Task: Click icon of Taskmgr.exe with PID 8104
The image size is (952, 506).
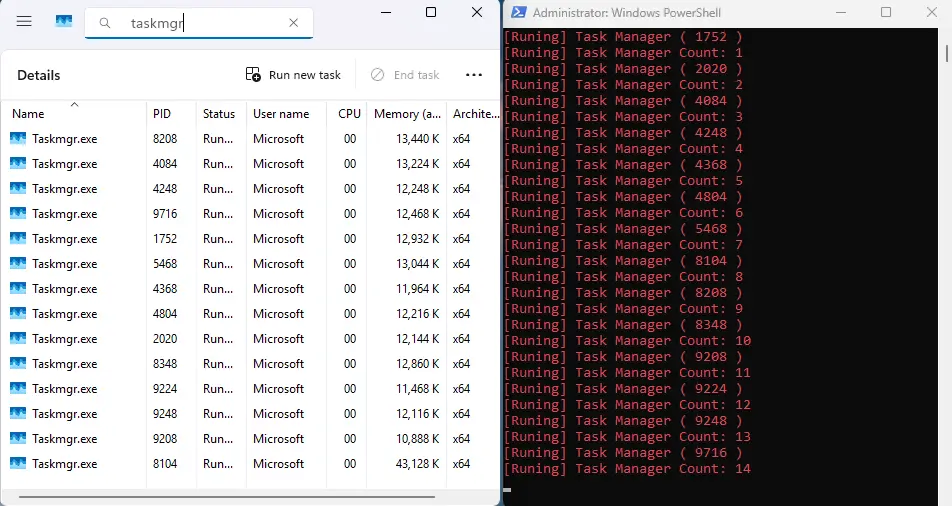Action: coord(18,463)
